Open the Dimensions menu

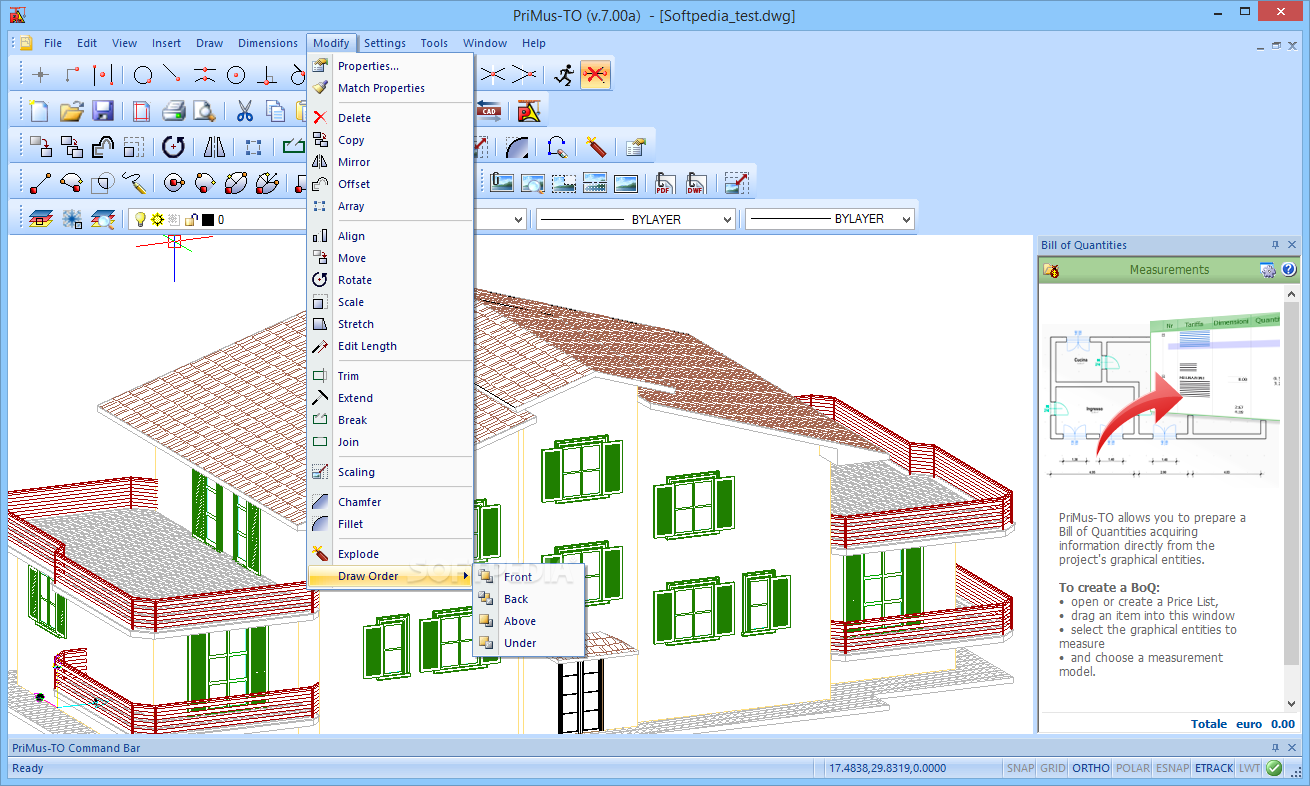[x=267, y=43]
